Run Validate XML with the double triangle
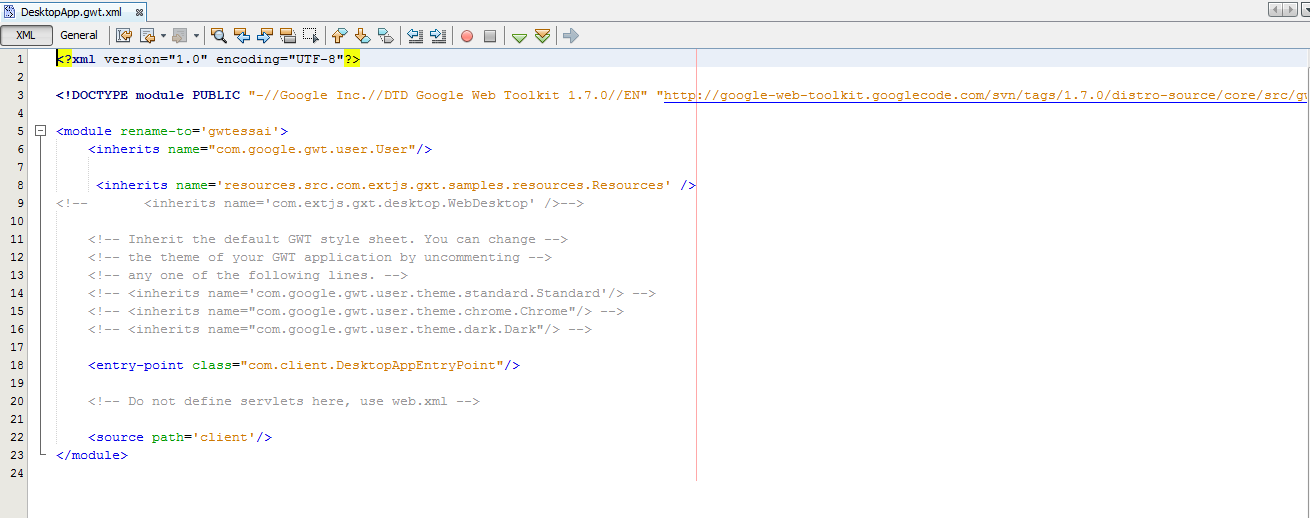 click(x=542, y=36)
